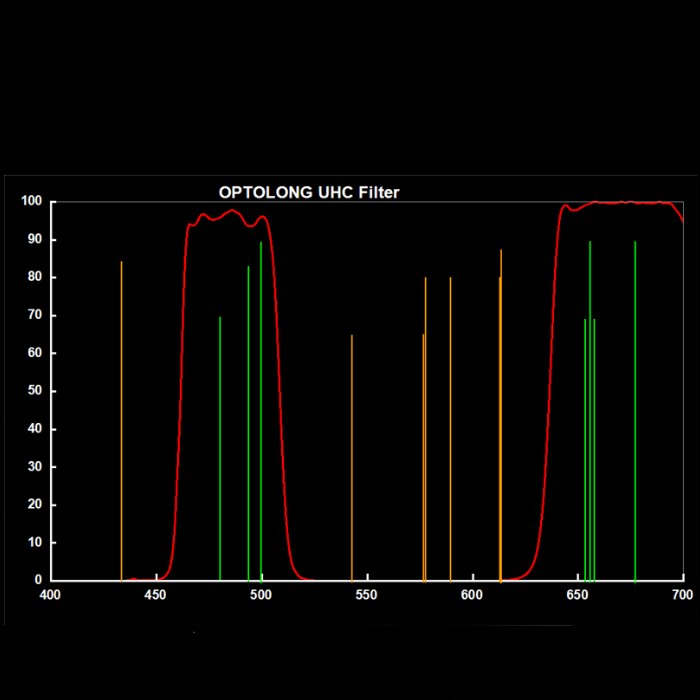The width and height of the screenshot is (700, 700).
Task: Click the 100 label on the vertical axis
Action: (x=31, y=202)
